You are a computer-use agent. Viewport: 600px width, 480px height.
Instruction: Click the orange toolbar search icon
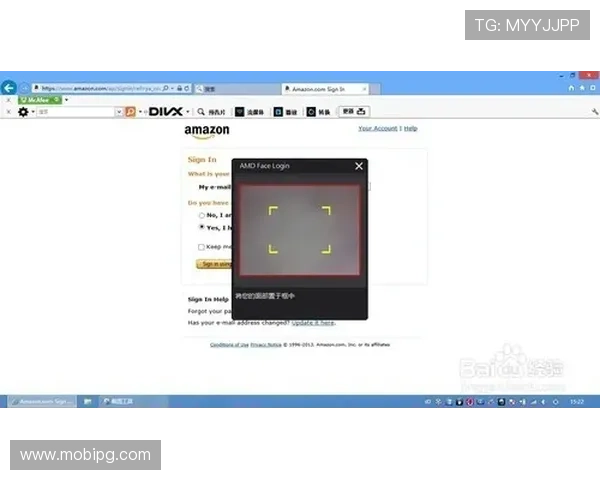[x=129, y=112]
